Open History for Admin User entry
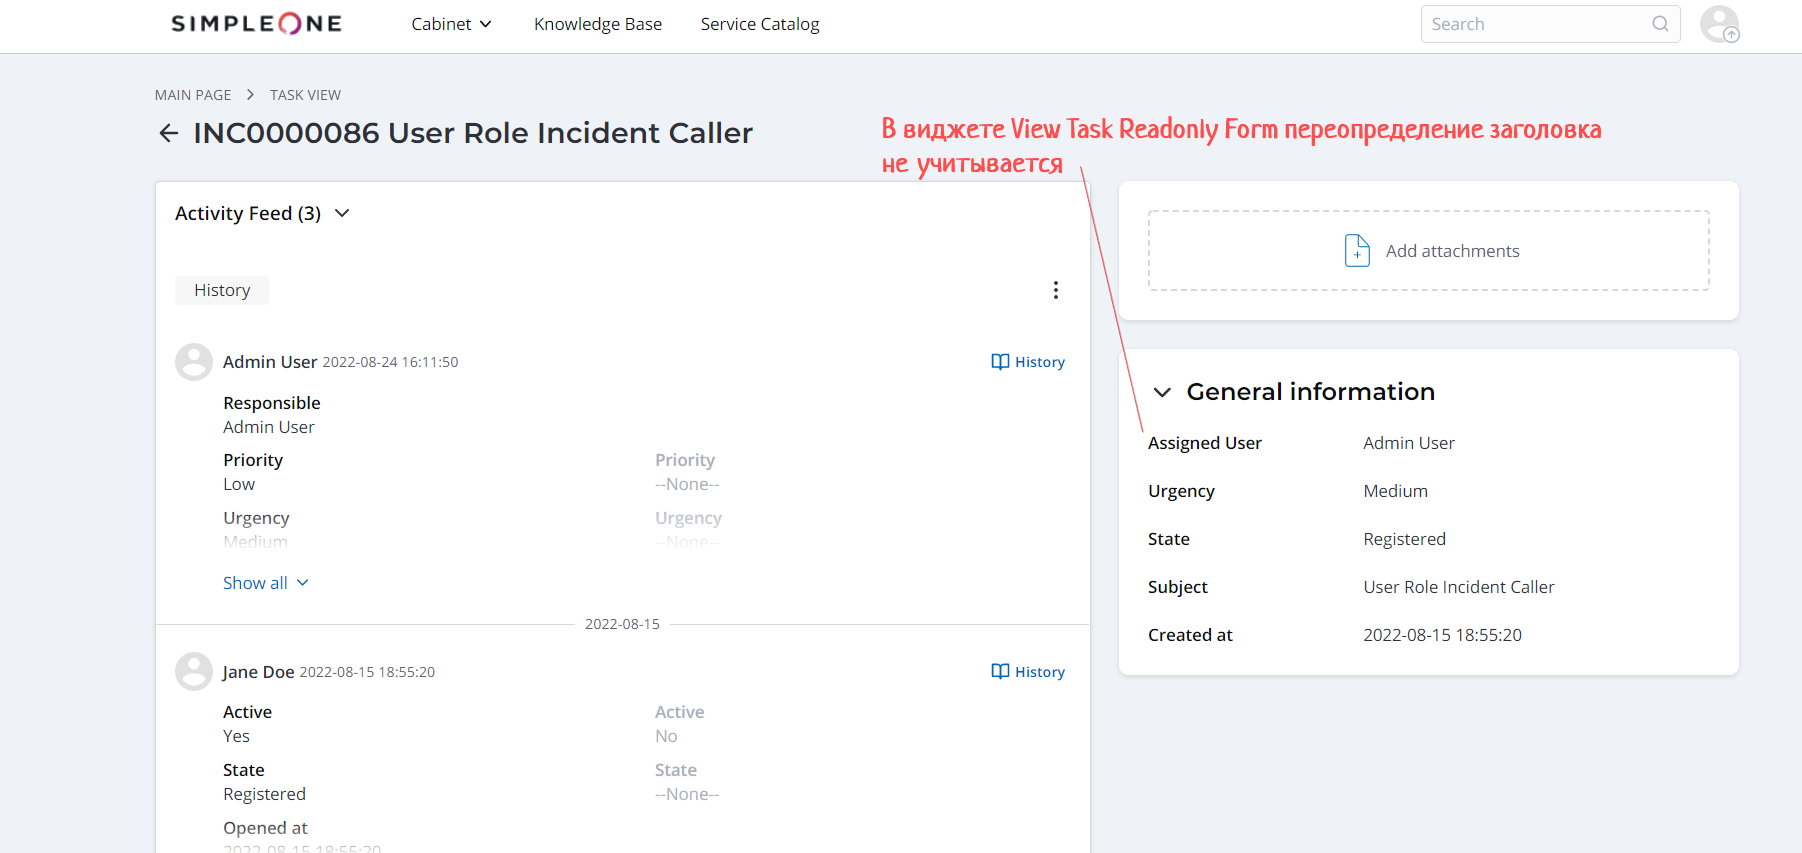The width and height of the screenshot is (1802, 853). (1028, 362)
